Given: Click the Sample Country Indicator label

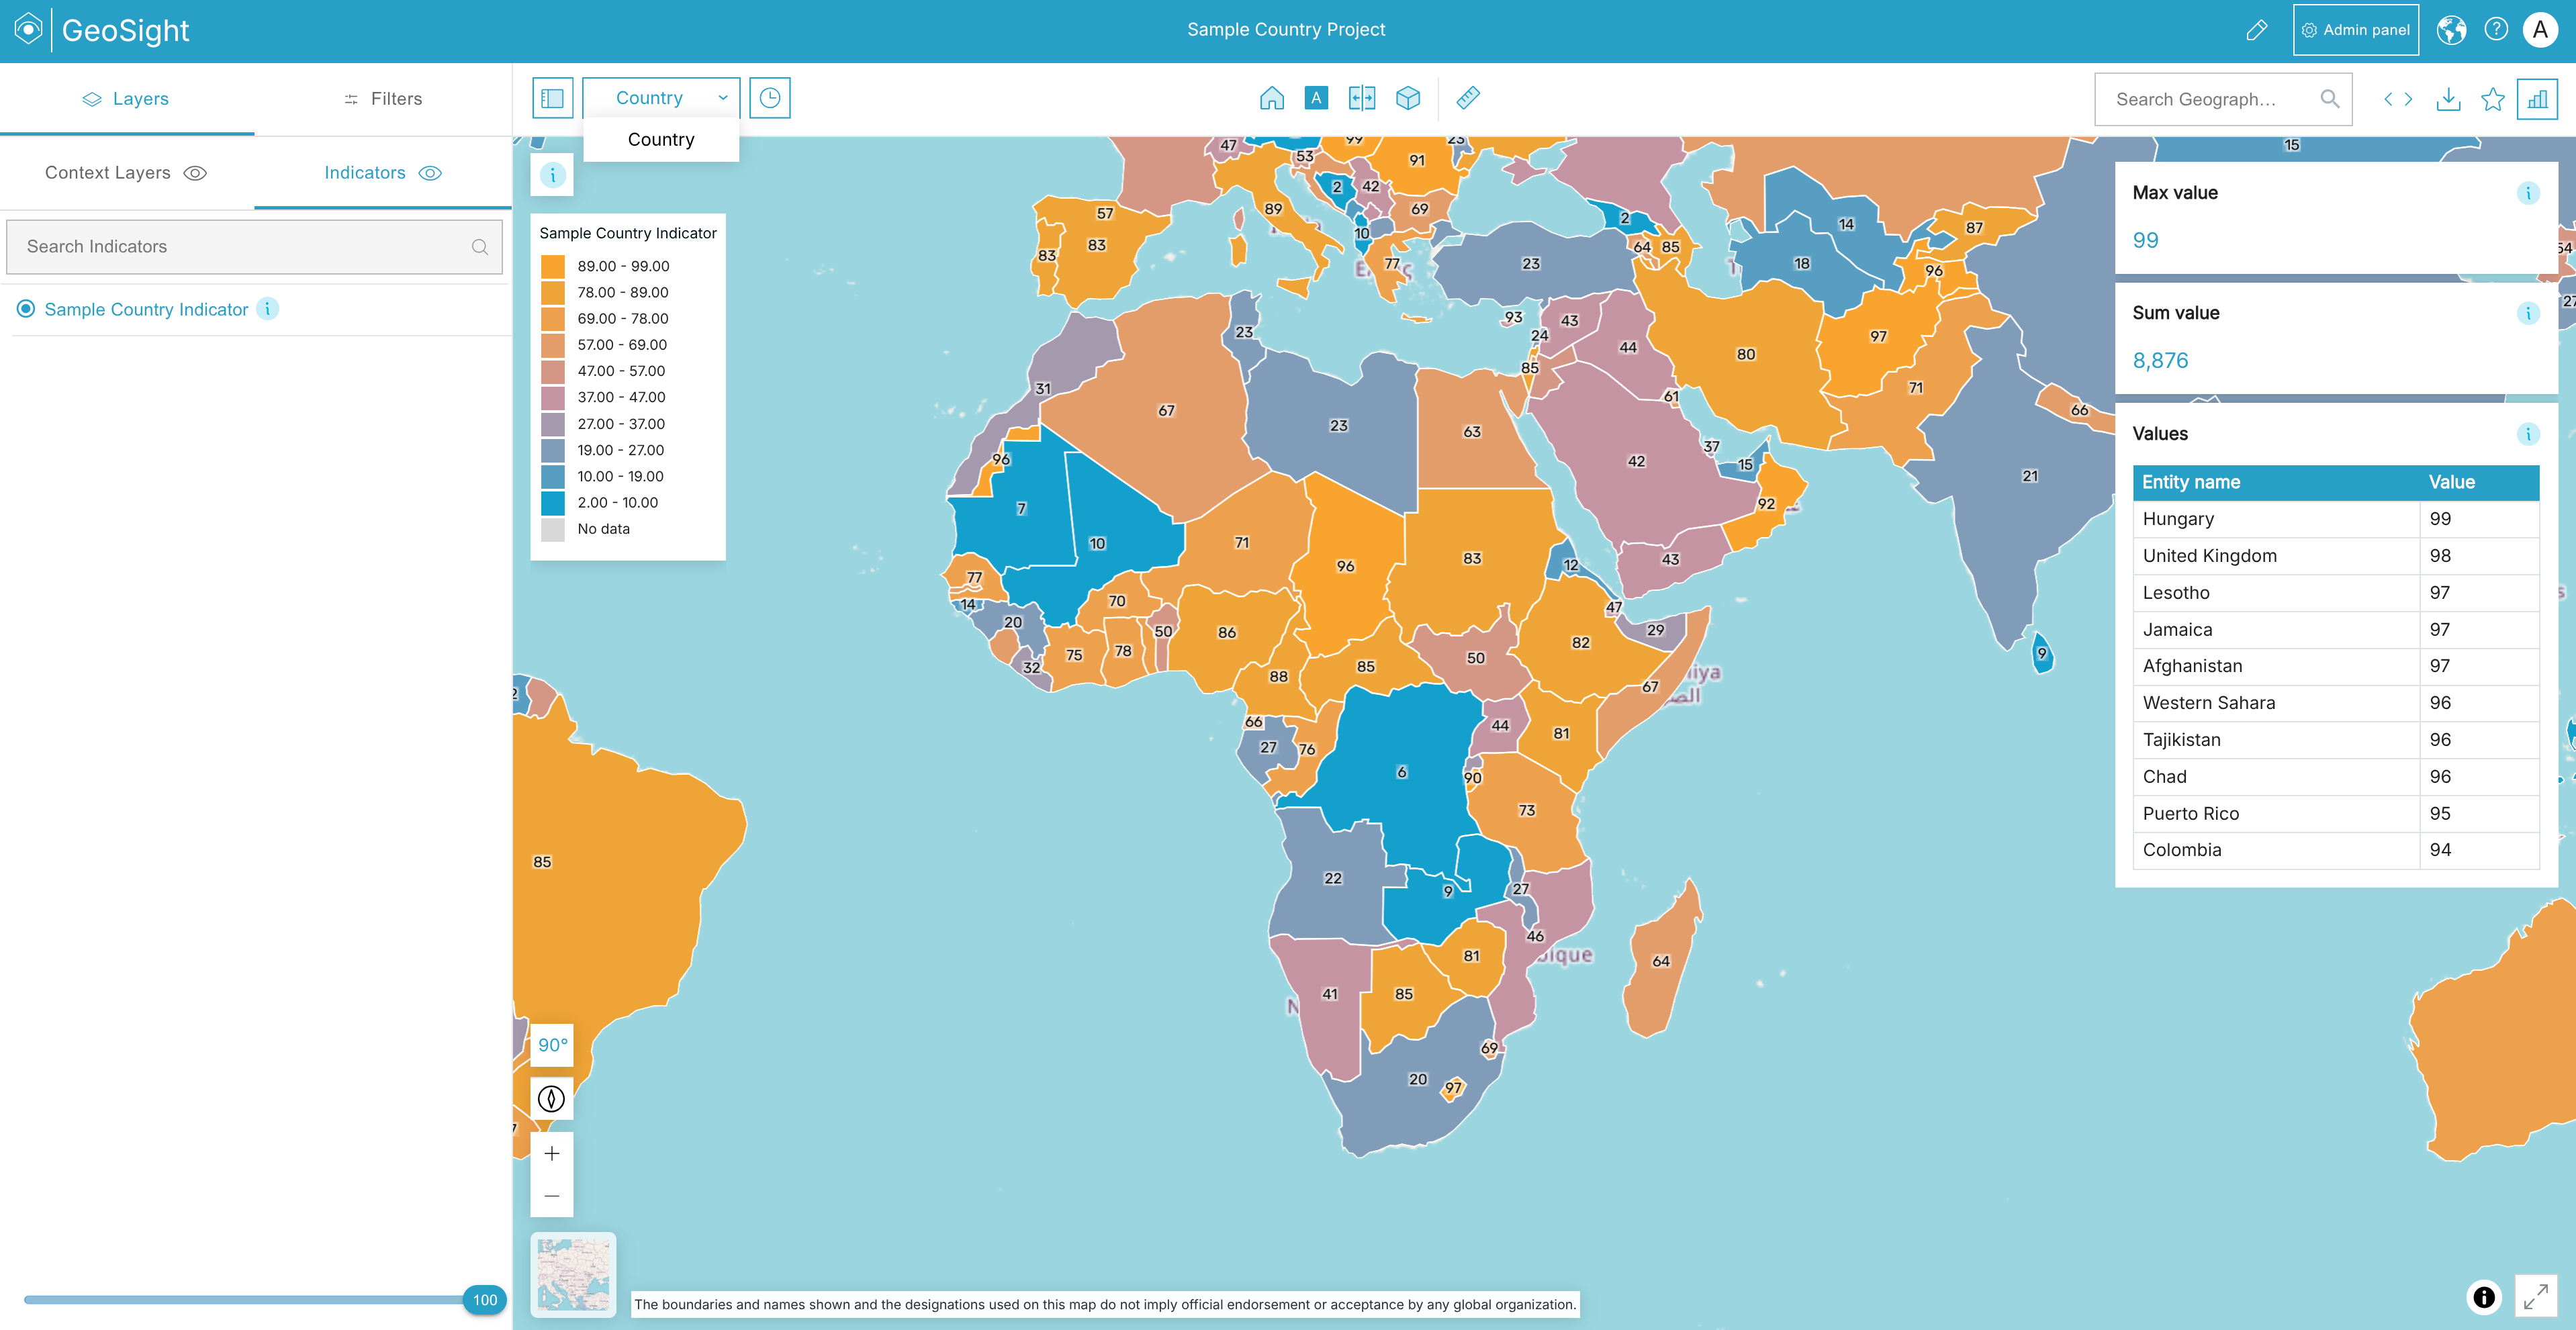Looking at the screenshot, I should (x=146, y=310).
